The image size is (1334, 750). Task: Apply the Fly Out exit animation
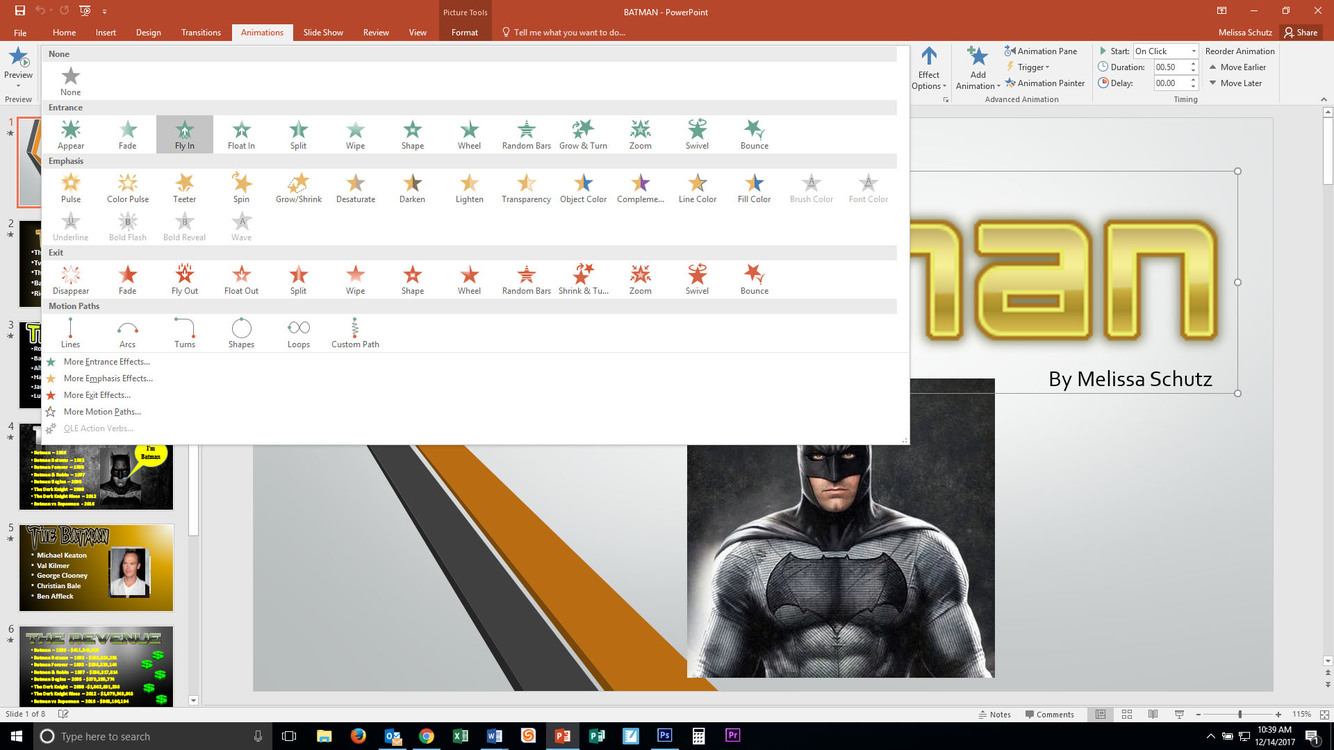coord(185,279)
